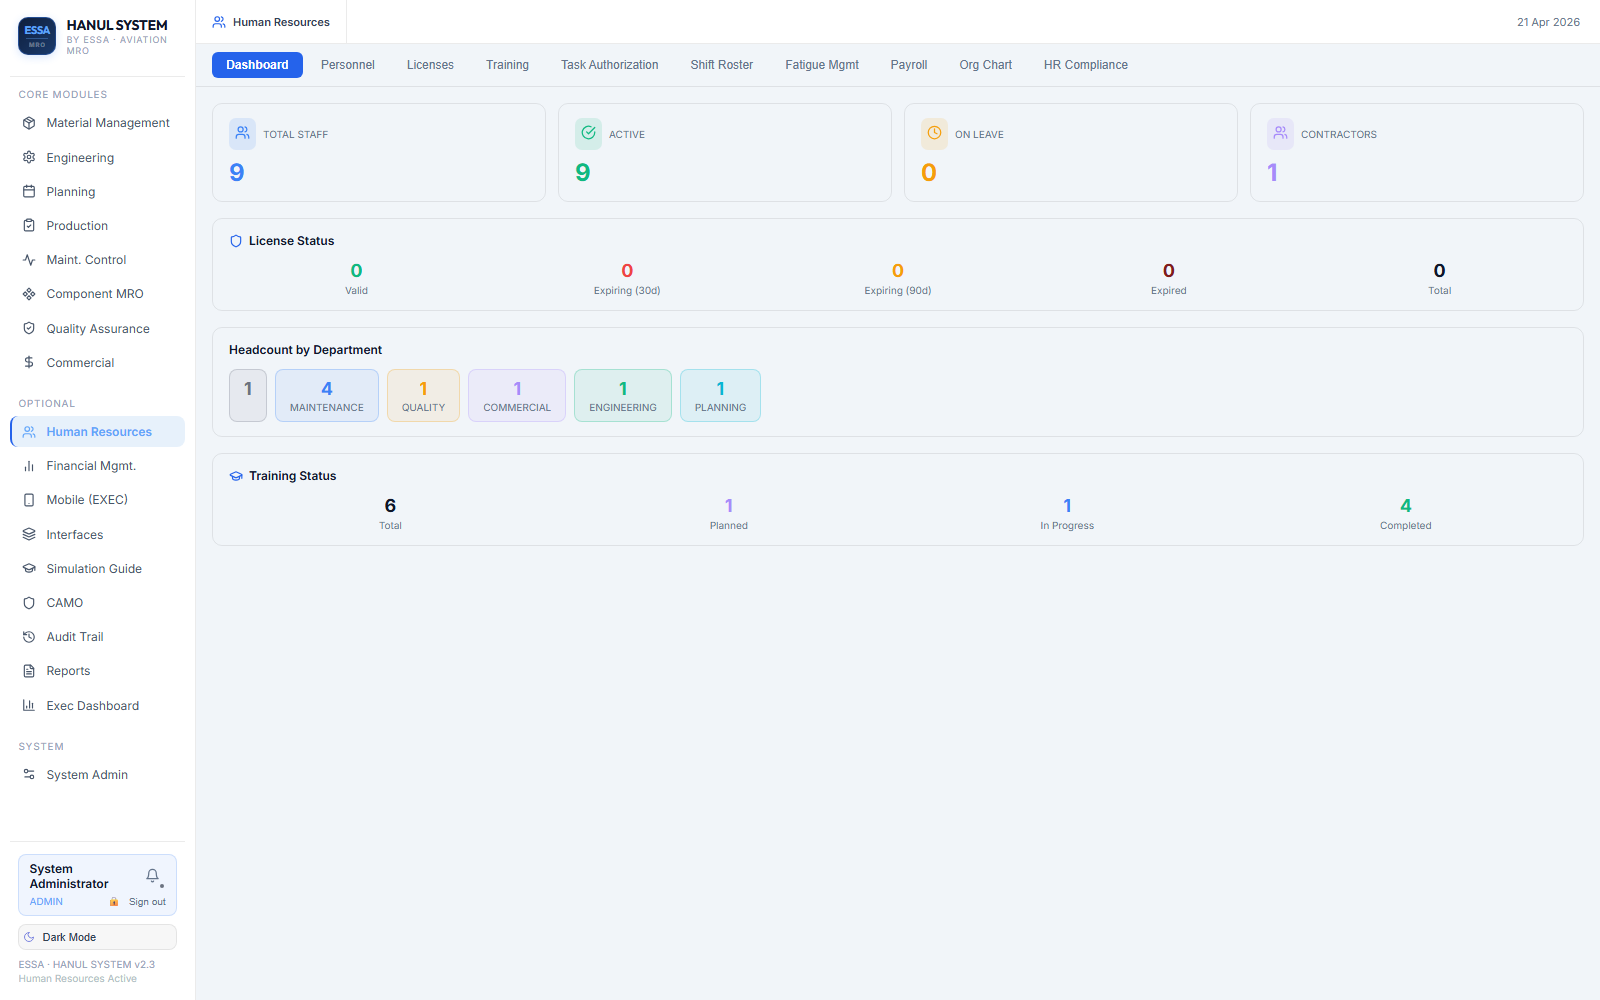Go to the Fatigue Mgmt tab
Viewport: 1600px width, 1000px height.
821,65
